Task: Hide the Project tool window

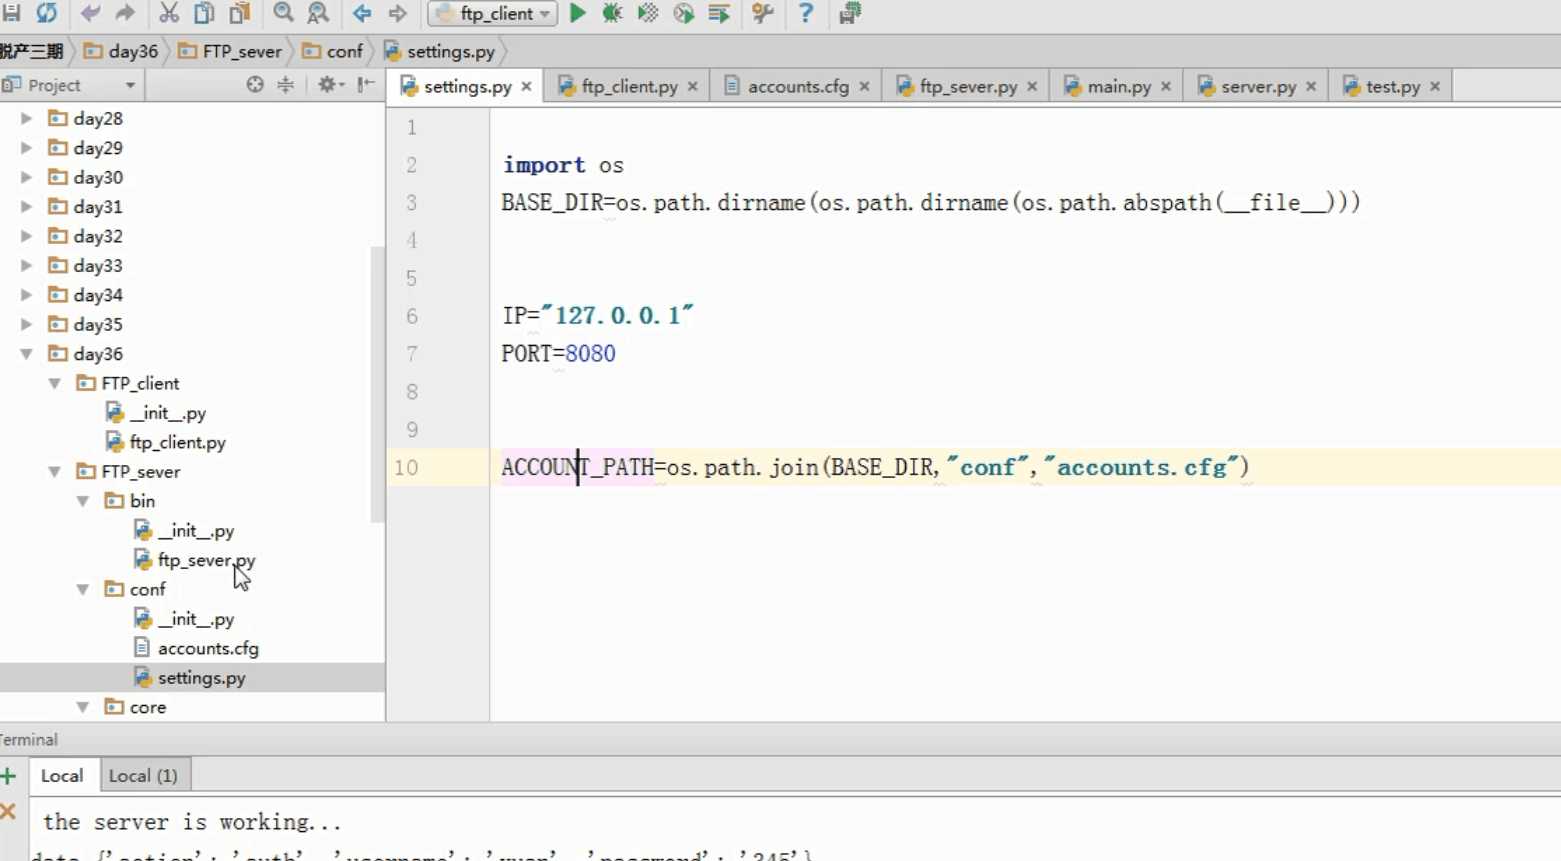Action: coord(366,85)
